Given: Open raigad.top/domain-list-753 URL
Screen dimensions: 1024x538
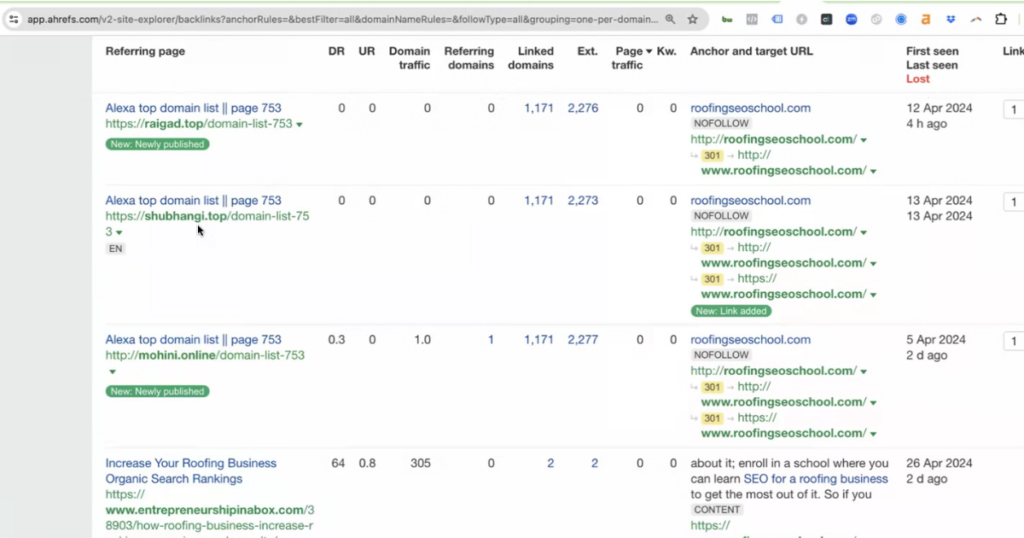Looking at the screenshot, I should pos(199,124).
